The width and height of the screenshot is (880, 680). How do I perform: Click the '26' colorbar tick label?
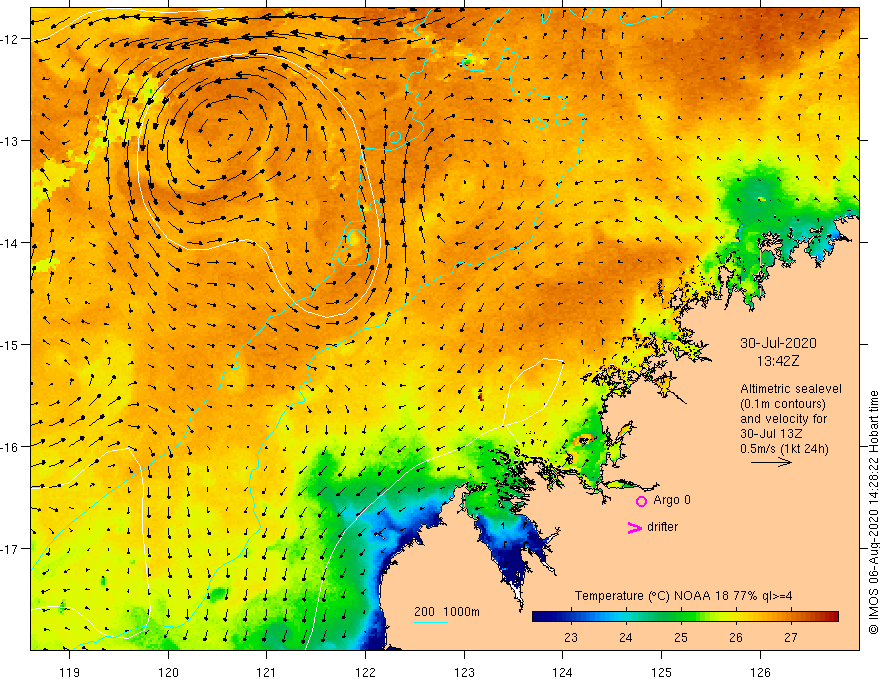pos(736,637)
